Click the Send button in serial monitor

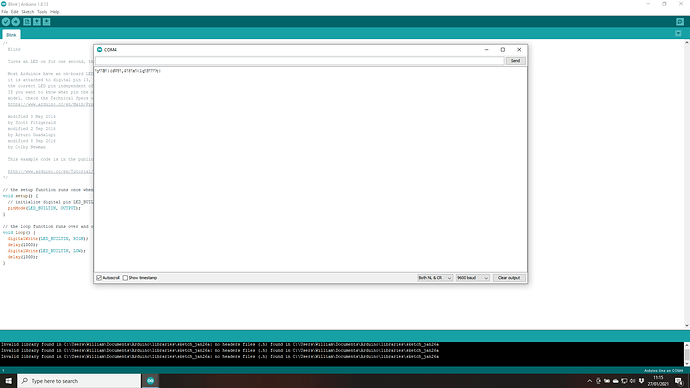(515, 61)
